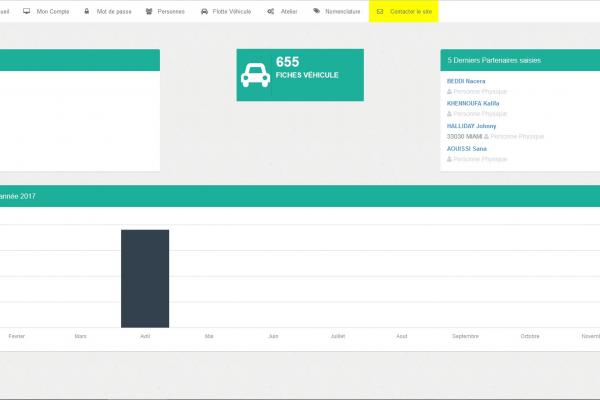Click the 'Aout' axis label
The image size is (600, 400).
click(x=402, y=336)
